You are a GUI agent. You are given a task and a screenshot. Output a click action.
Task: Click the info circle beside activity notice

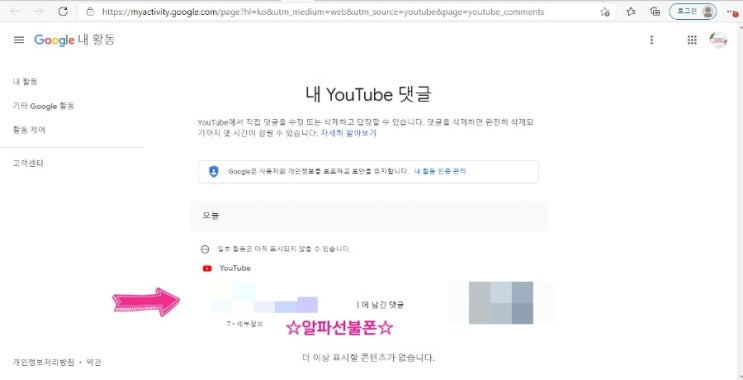[x=205, y=249]
